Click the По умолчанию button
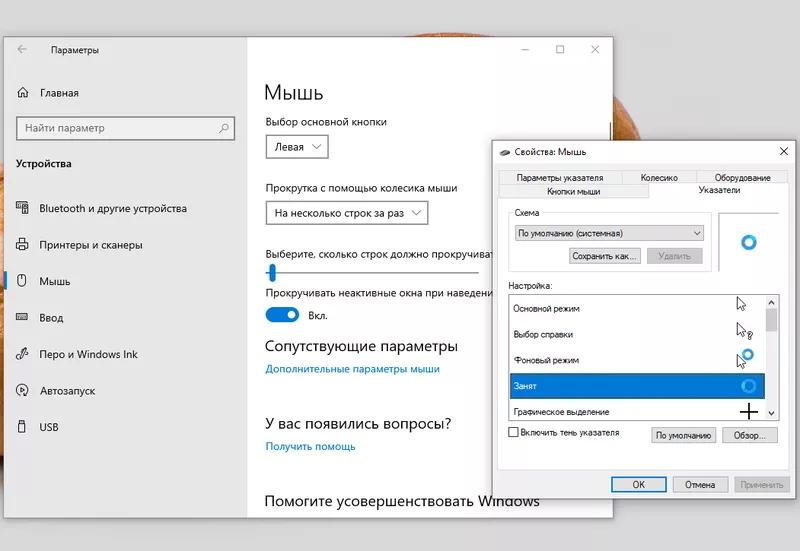The width and height of the screenshot is (800, 551). pyautogui.click(x=683, y=435)
